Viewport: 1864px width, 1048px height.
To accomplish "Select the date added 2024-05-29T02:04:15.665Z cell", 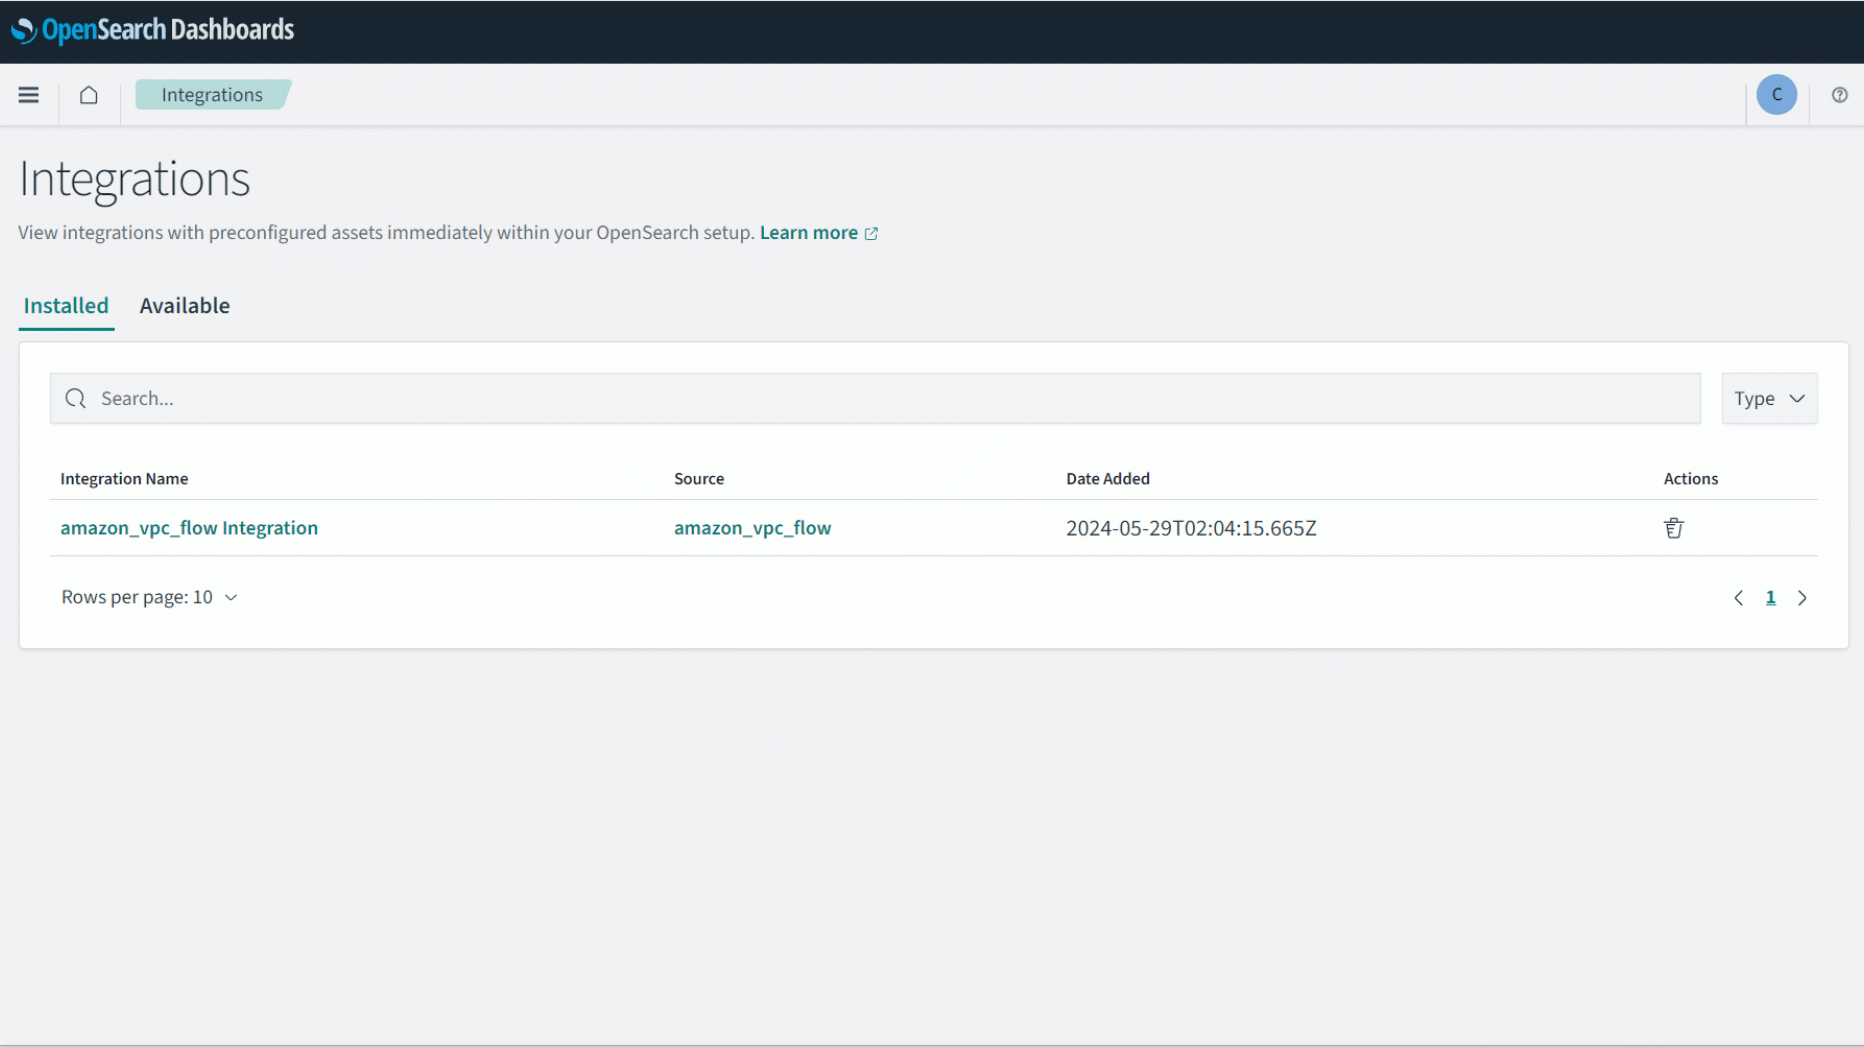I will (x=1191, y=528).
